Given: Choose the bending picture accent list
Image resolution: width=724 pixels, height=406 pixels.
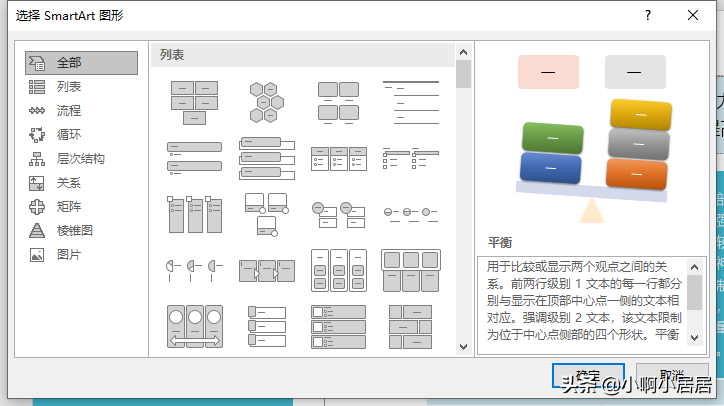Looking at the screenshot, I should (x=266, y=214).
